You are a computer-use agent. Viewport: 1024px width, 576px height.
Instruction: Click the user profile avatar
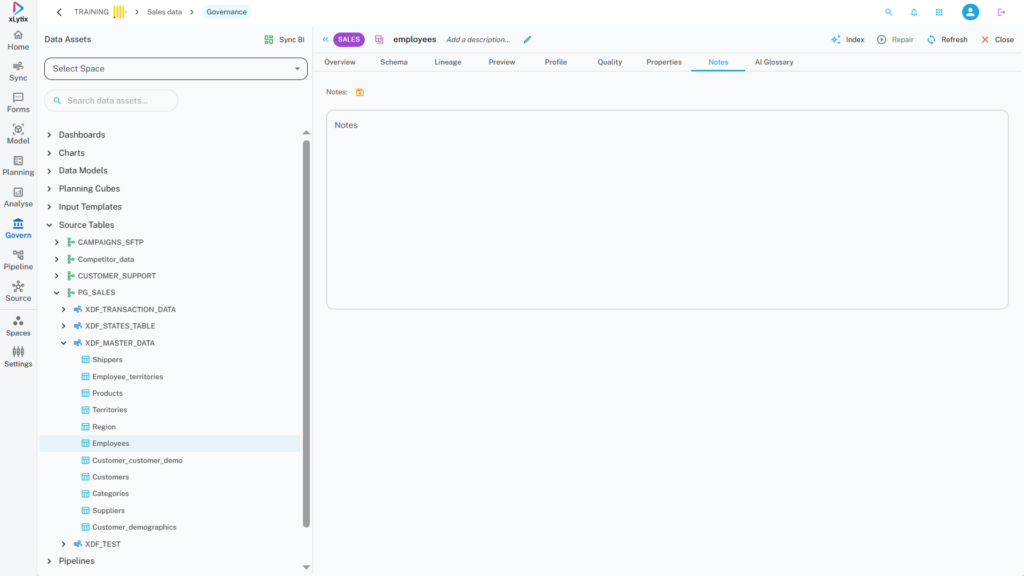pyautogui.click(x=970, y=12)
